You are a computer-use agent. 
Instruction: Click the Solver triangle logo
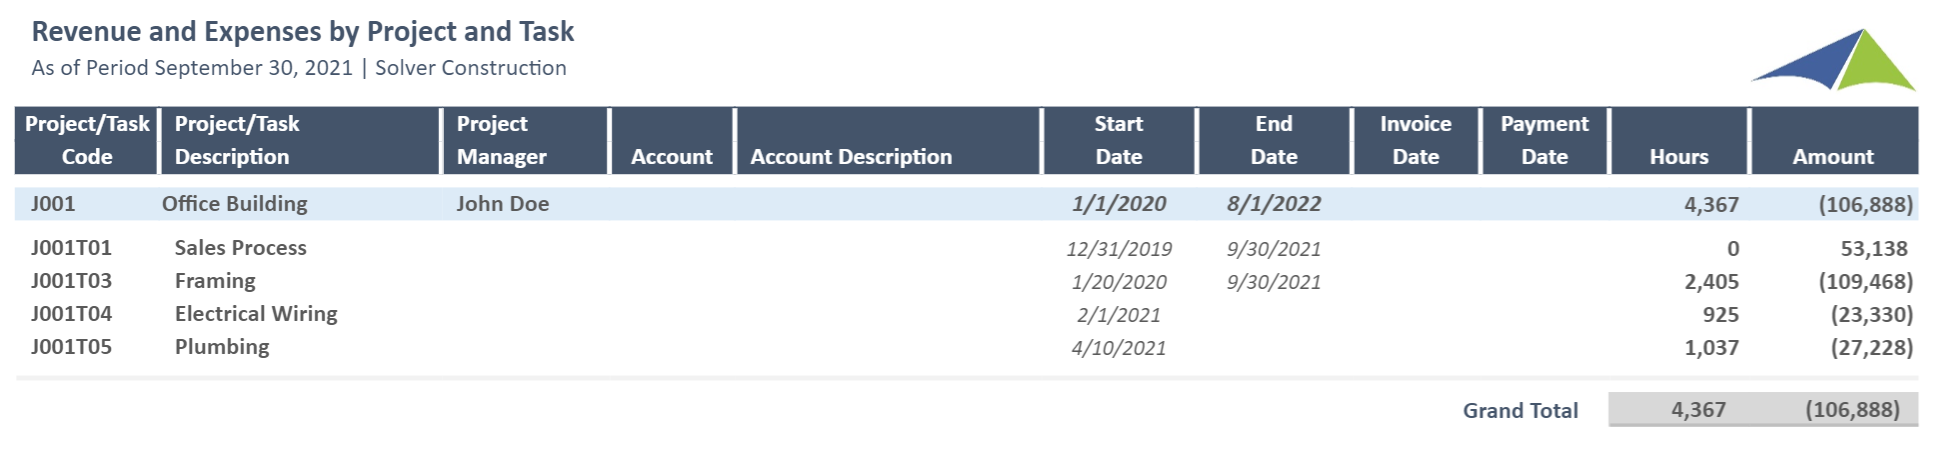click(x=1834, y=60)
